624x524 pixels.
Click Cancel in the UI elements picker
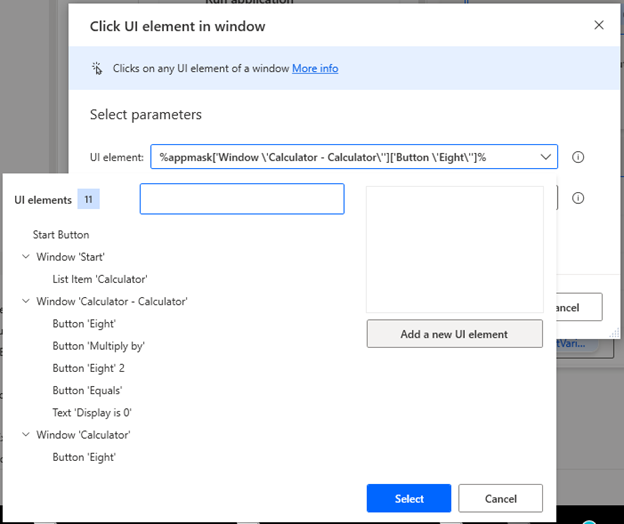click(500, 498)
